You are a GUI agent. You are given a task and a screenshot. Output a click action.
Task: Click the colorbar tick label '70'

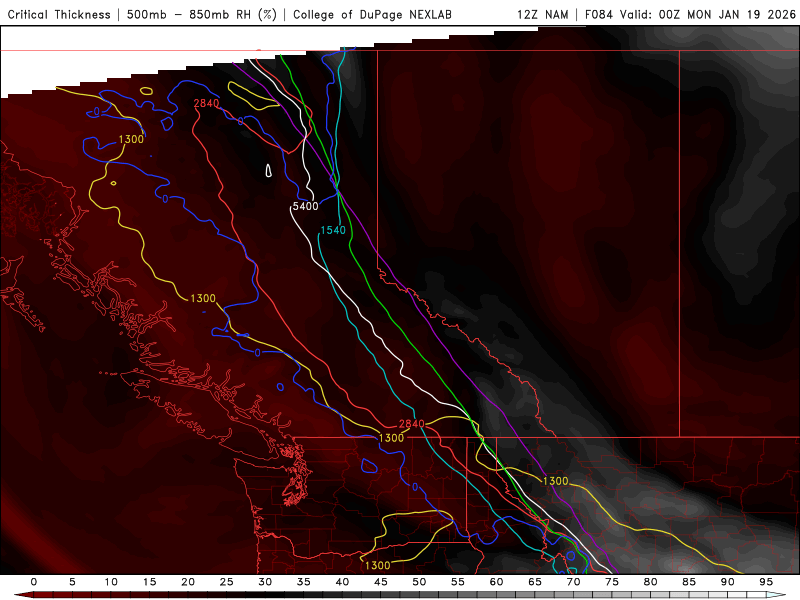(x=573, y=582)
